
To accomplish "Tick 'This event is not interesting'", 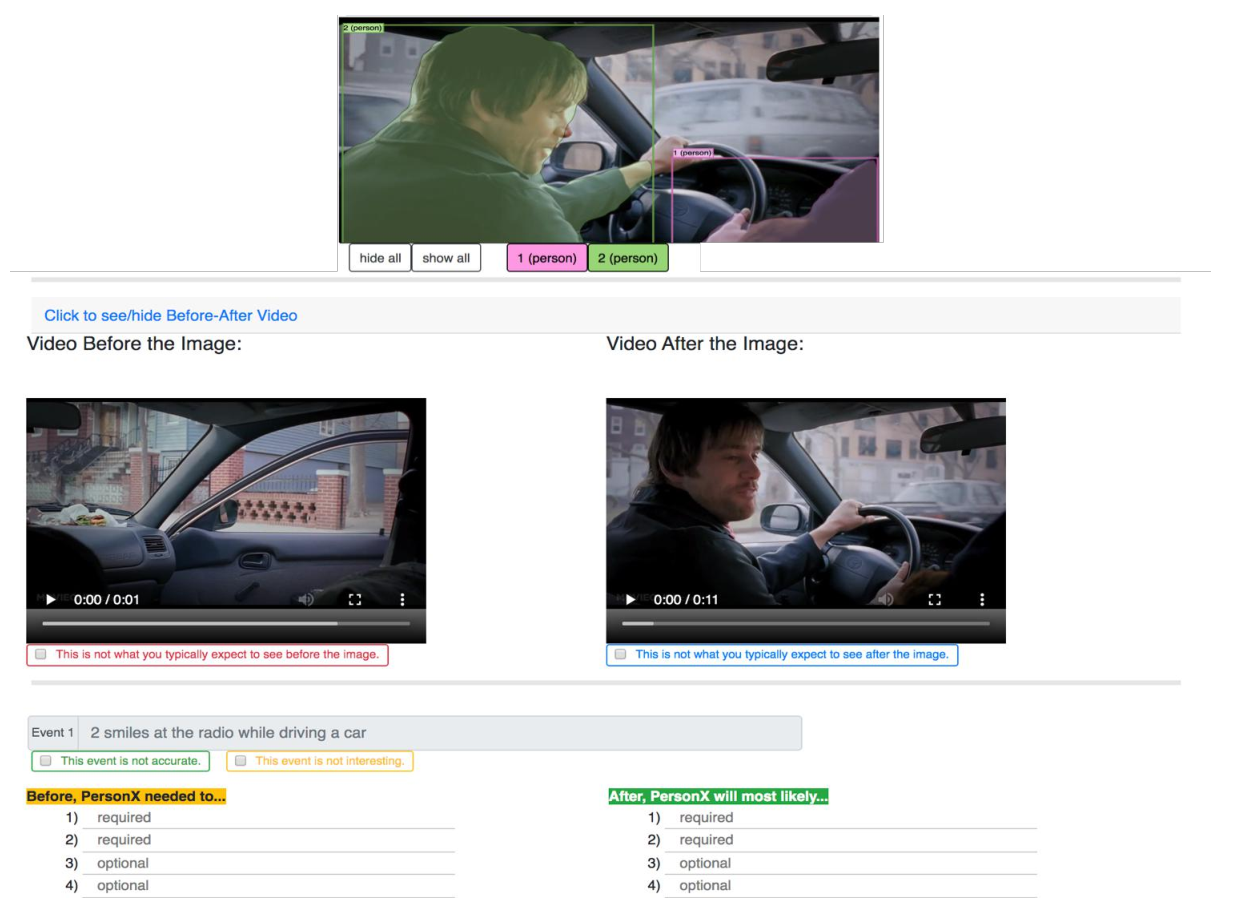I will [240, 761].
